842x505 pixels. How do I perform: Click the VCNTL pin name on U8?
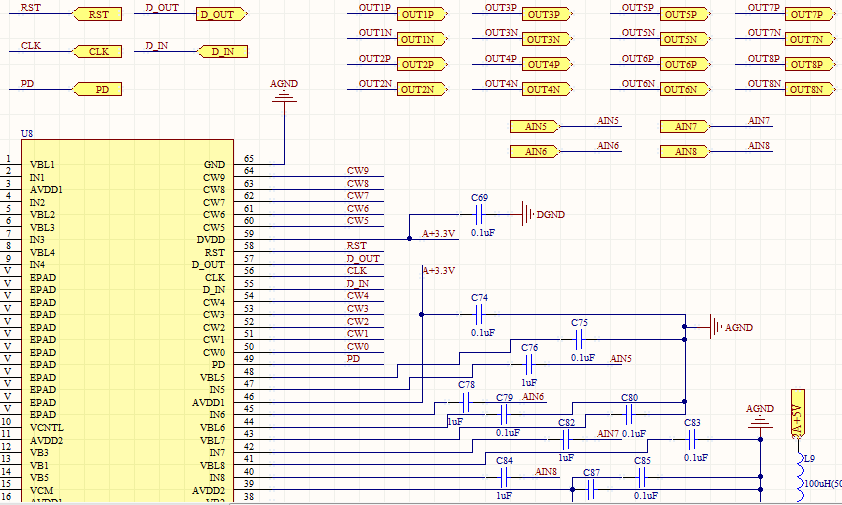pos(47,428)
